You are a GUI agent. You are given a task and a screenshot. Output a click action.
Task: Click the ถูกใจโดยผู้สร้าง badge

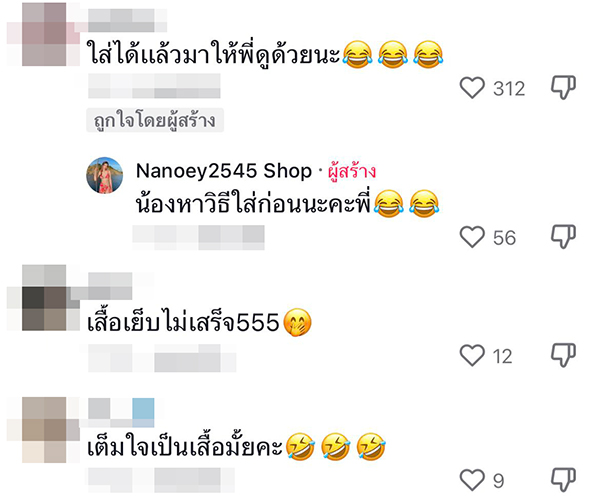tap(155, 121)
